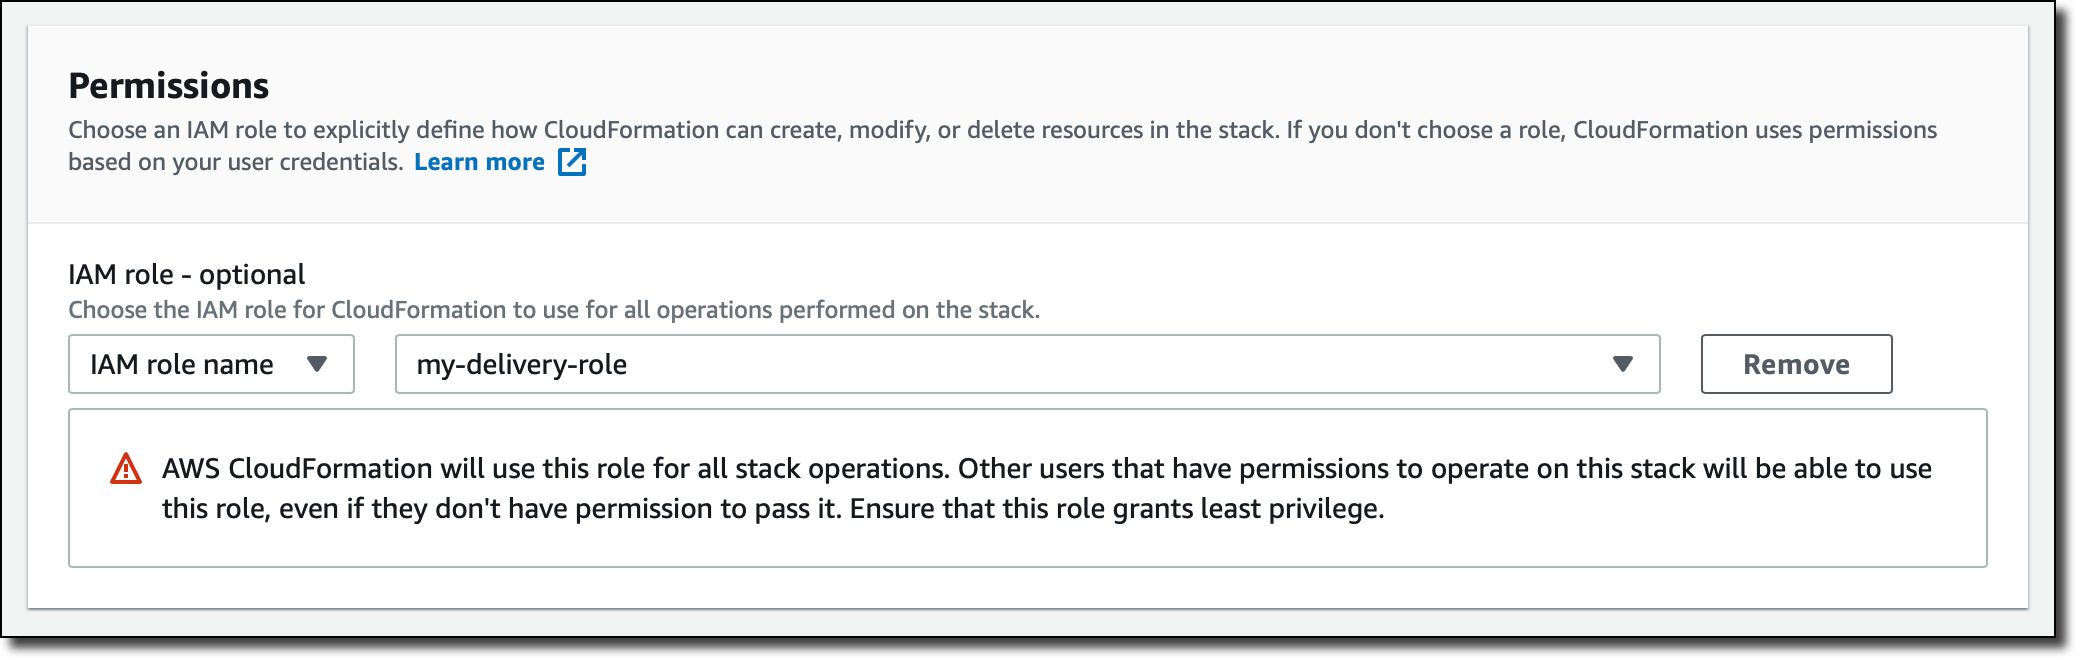Click the Permissions description paragraph
Screen dimensions: 2076x658
(x=1002, y=130)
